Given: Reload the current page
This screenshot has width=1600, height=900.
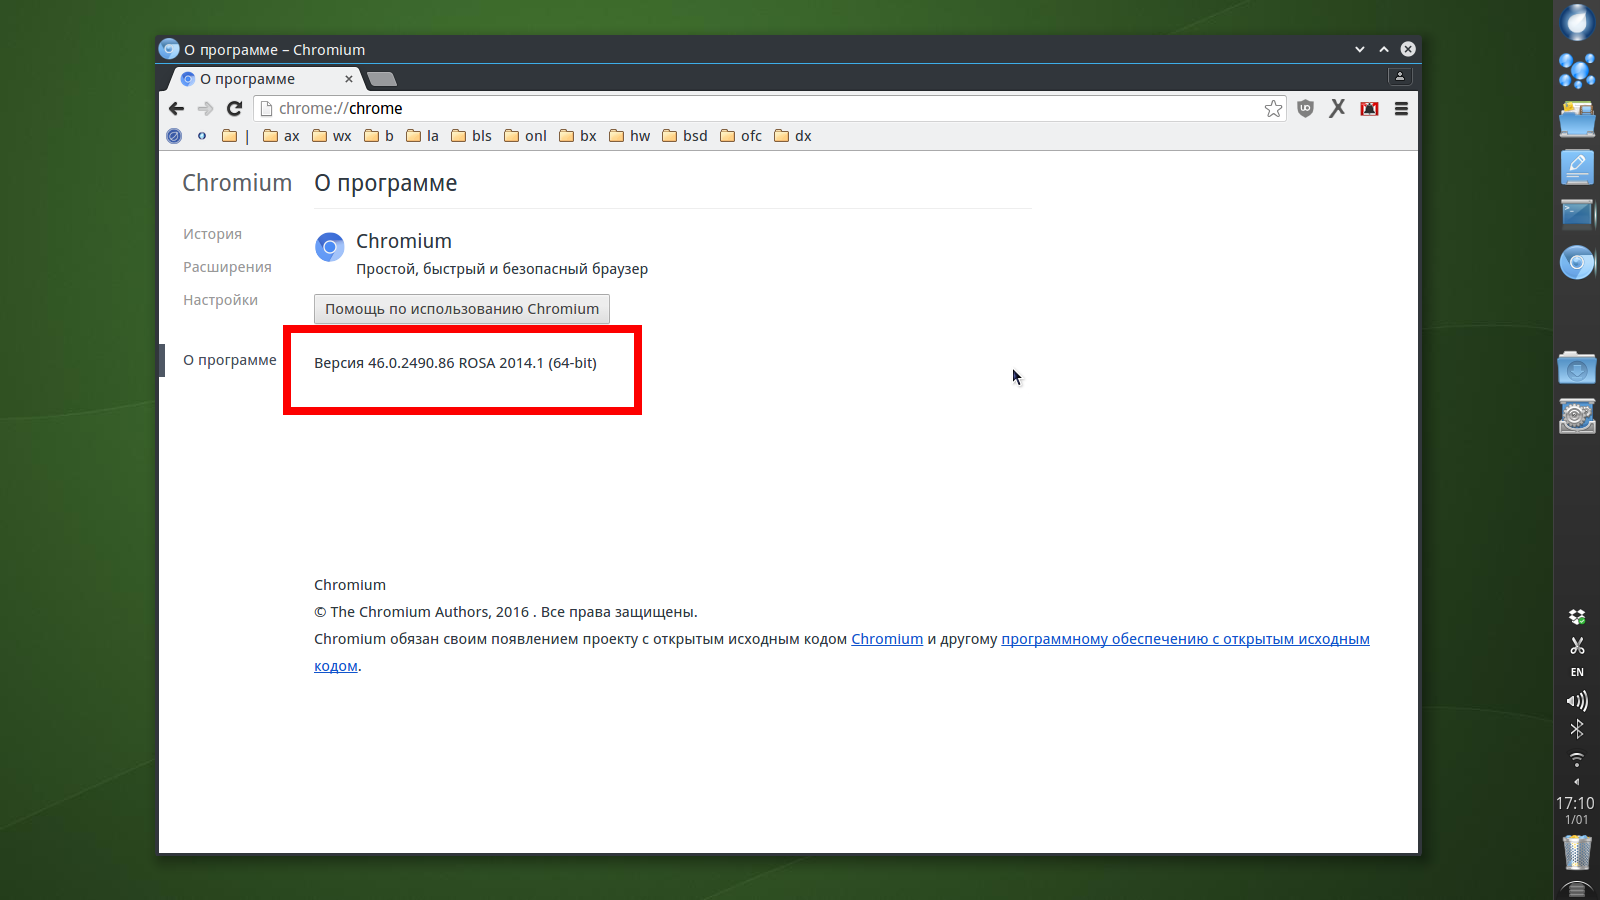Looking at the screenshot, I should coord(235,108).
